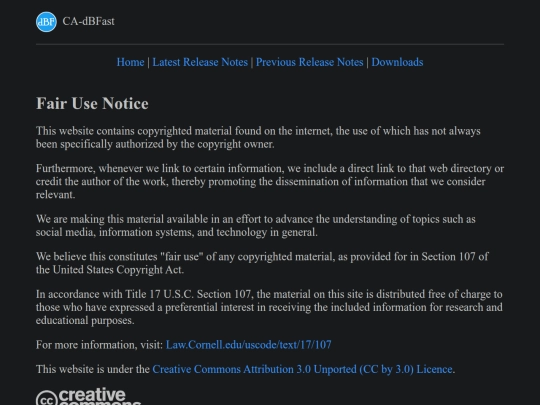
Task: Open the Creative Commons Attribution 3.0 Licence link
Action: (302, 369)
